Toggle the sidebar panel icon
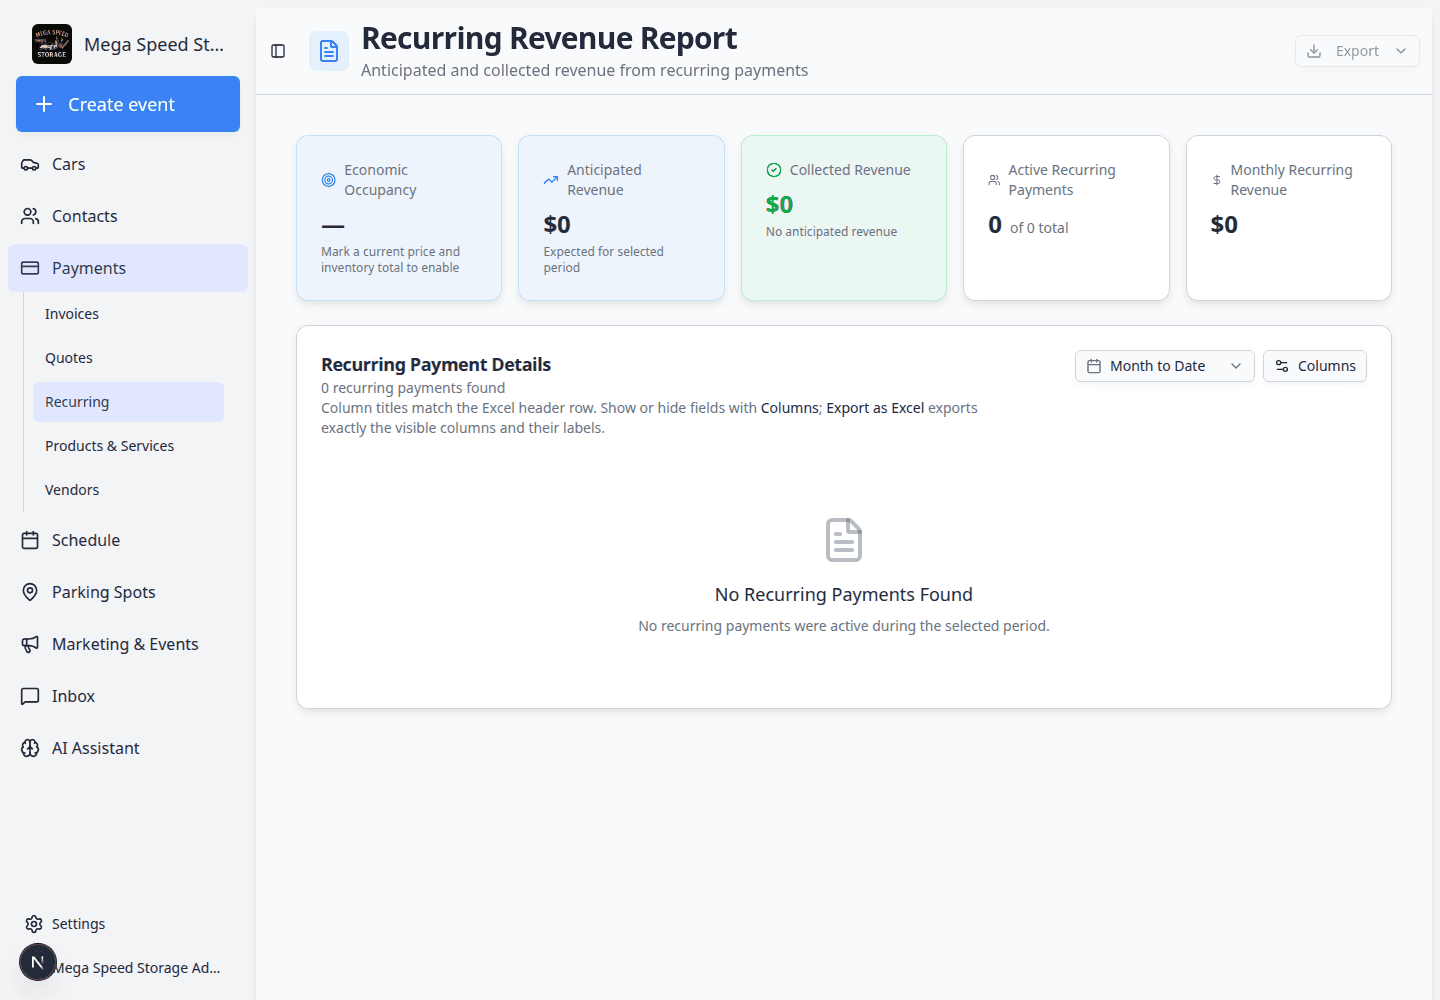The height and width of the screenshot is (1000, 1440). pos(278,51)
